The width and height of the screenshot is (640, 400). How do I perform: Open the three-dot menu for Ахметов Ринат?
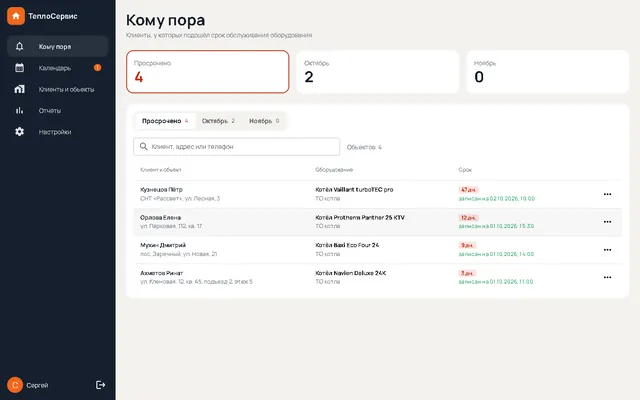(x=607, y=277)
